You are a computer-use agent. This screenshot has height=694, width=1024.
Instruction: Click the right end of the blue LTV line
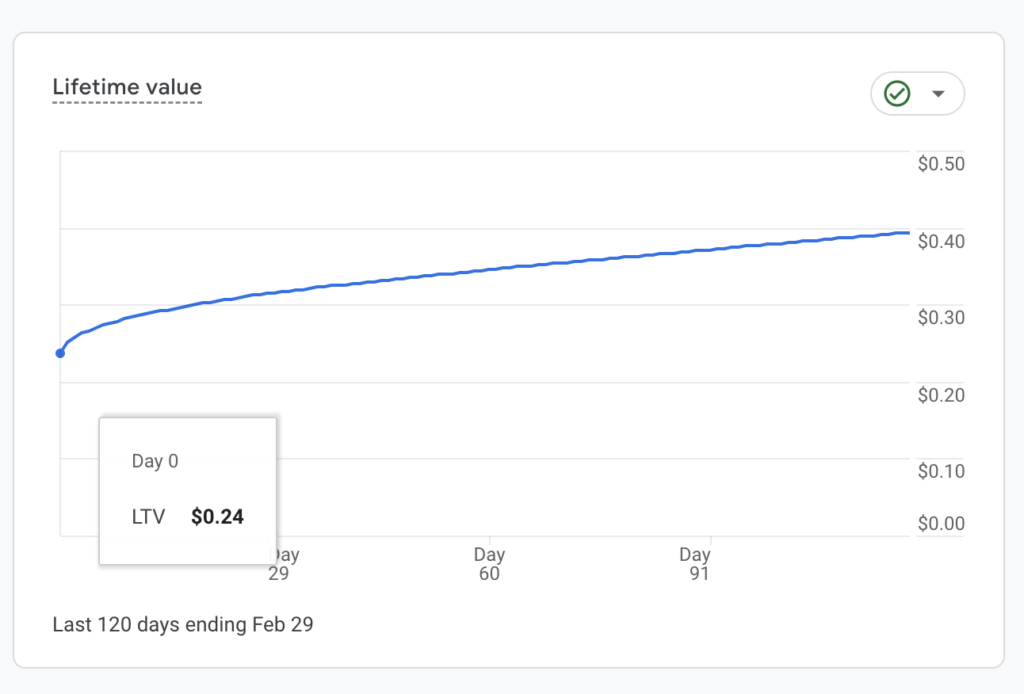[906, 233]
